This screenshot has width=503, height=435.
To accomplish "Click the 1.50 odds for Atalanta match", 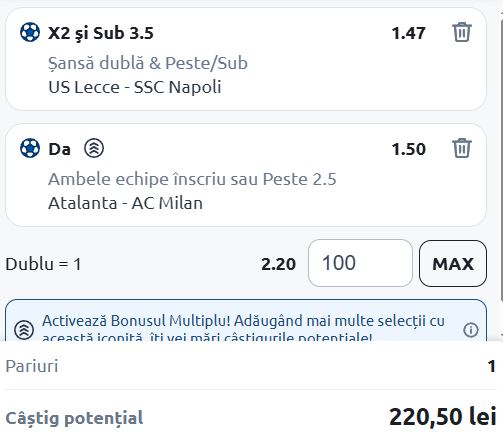I will [408, 149].
